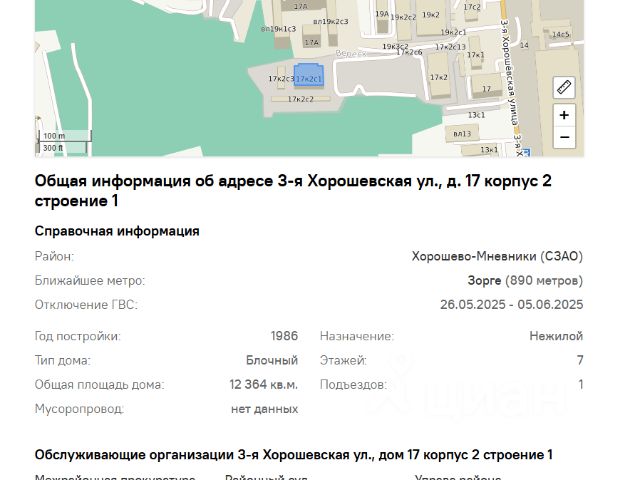The width and height of the screenshot is (640, 480).
Task: Click build year value 1986
Action: (x=284, y=336)
